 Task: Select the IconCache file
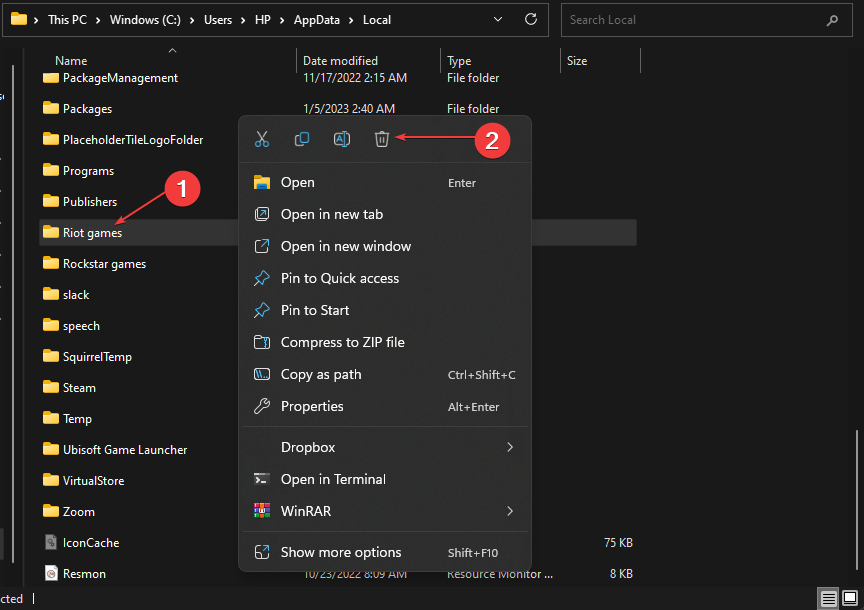pos(91,543)
